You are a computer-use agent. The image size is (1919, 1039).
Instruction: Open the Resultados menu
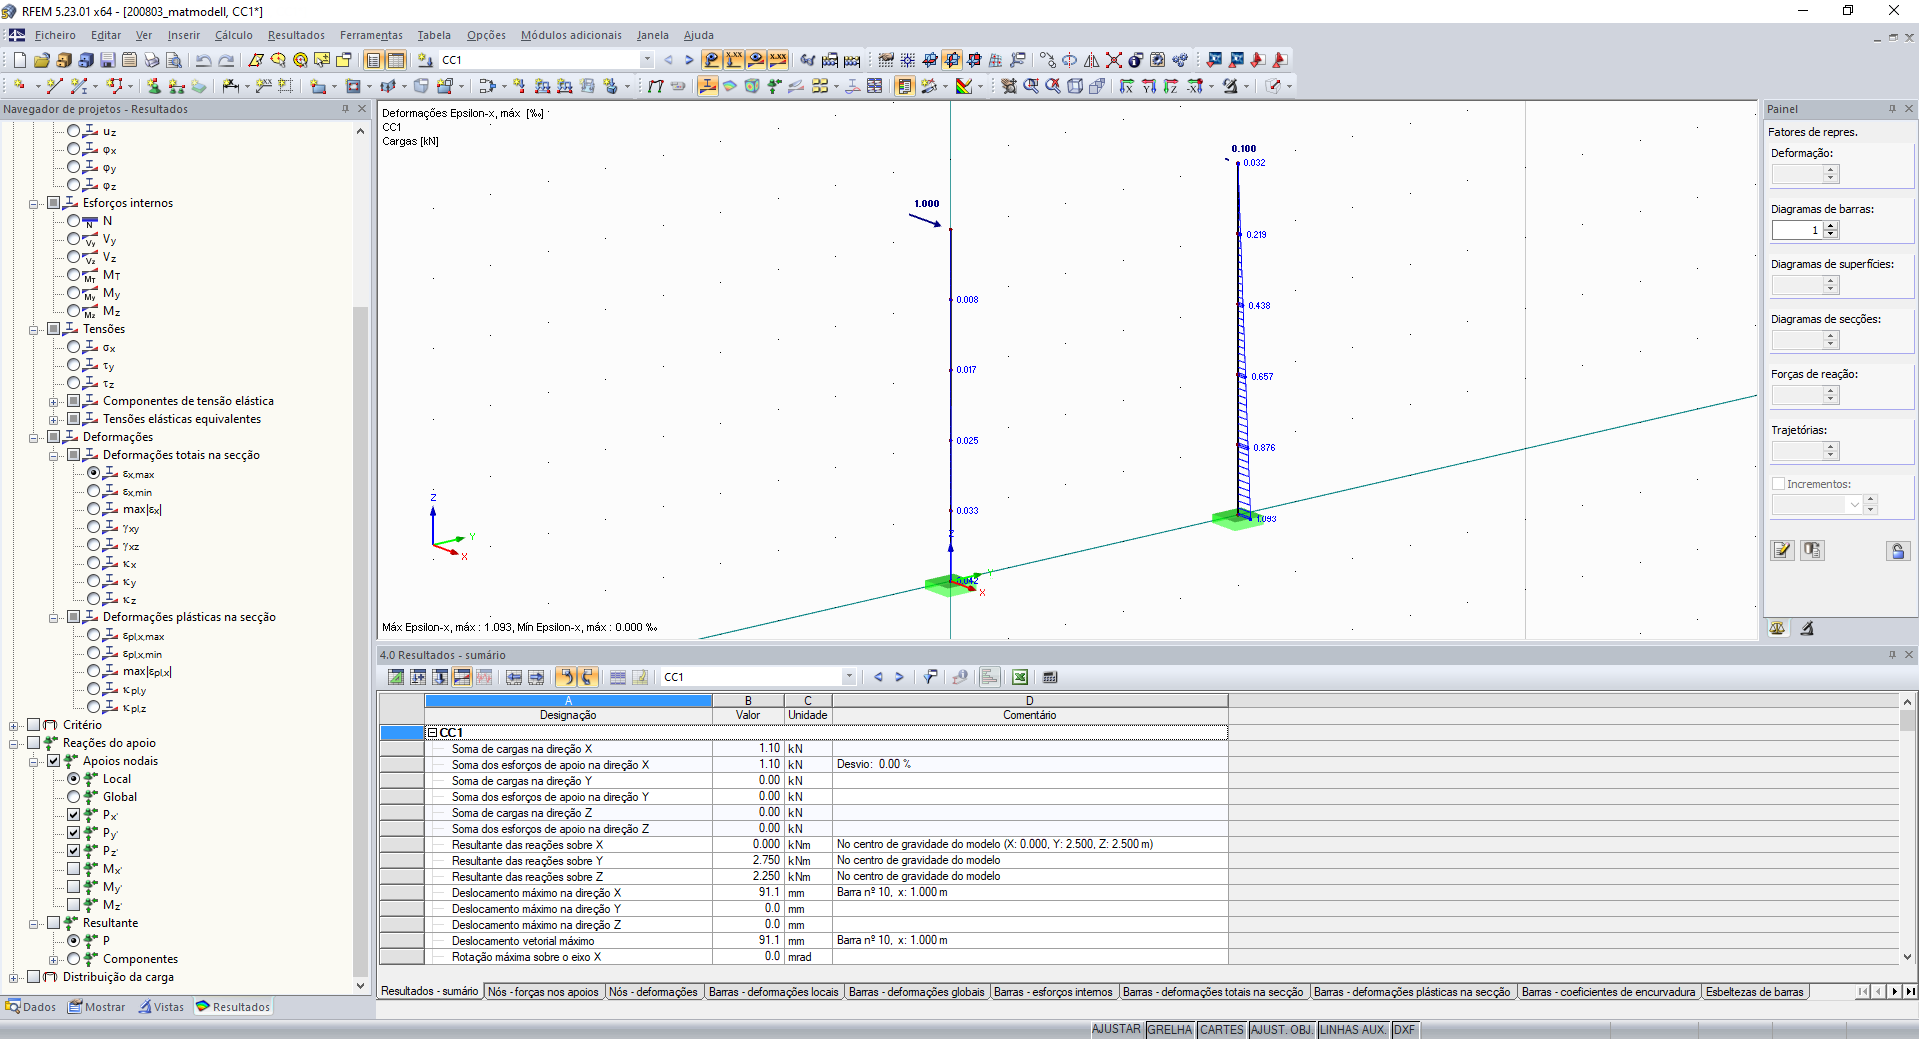[x=296, y=35]
